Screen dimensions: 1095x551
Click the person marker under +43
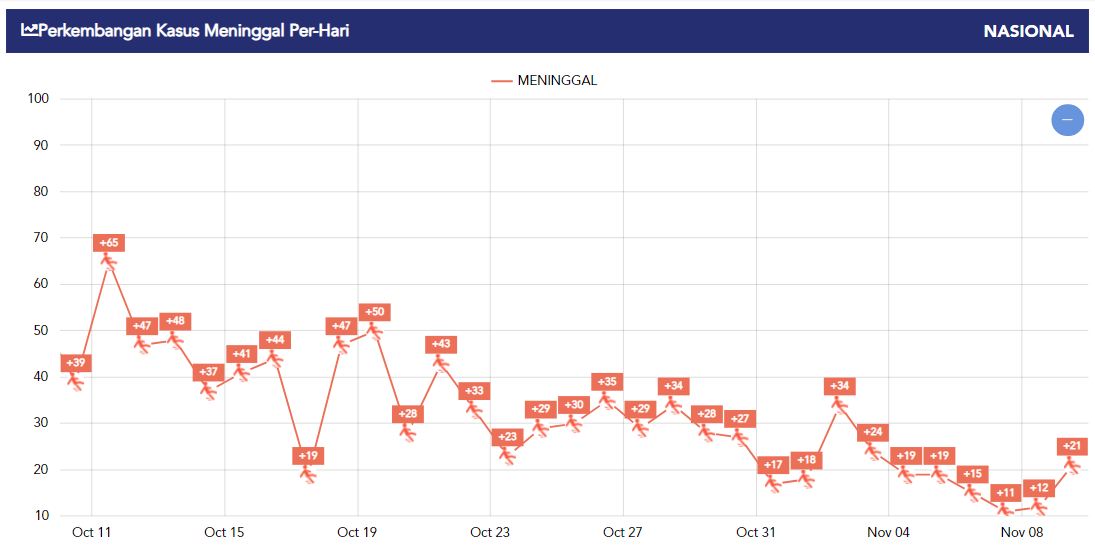click(441, 363)
